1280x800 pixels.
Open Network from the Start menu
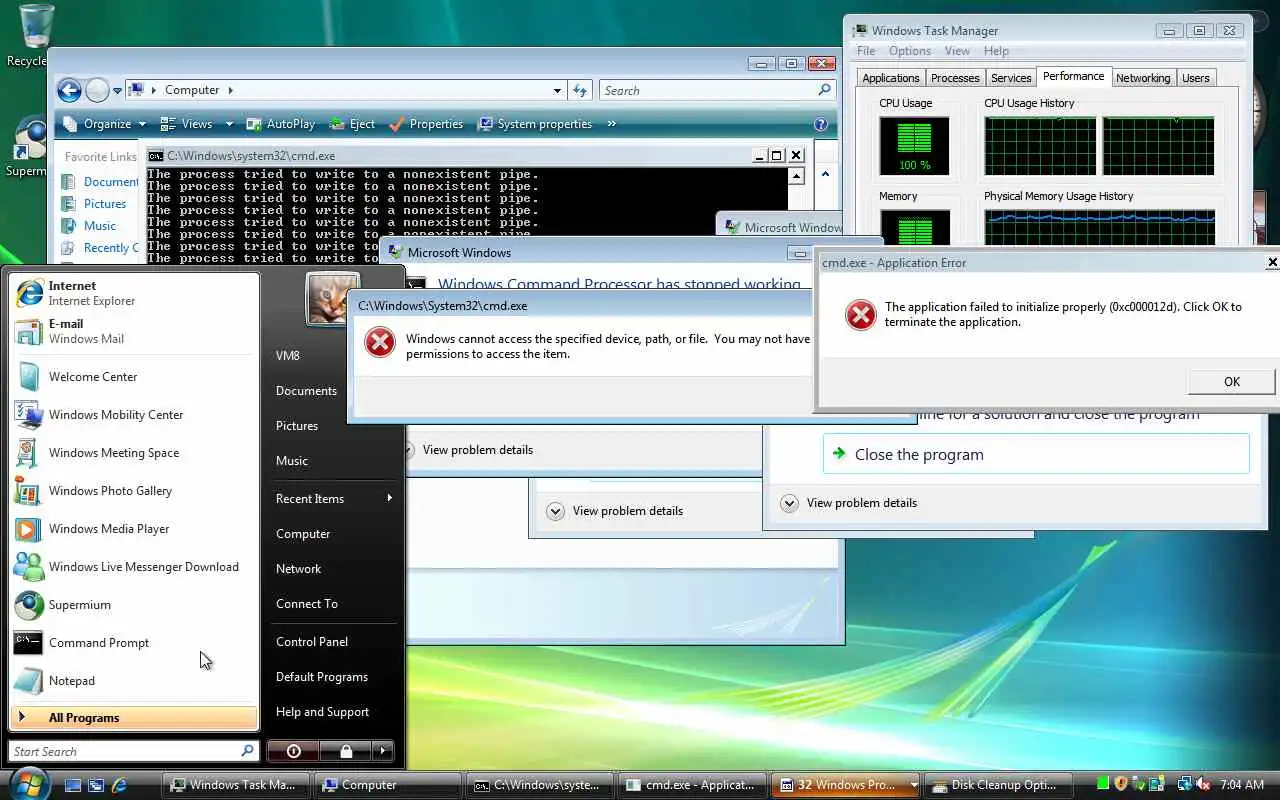pyautogui.click(x=298, y=569)
